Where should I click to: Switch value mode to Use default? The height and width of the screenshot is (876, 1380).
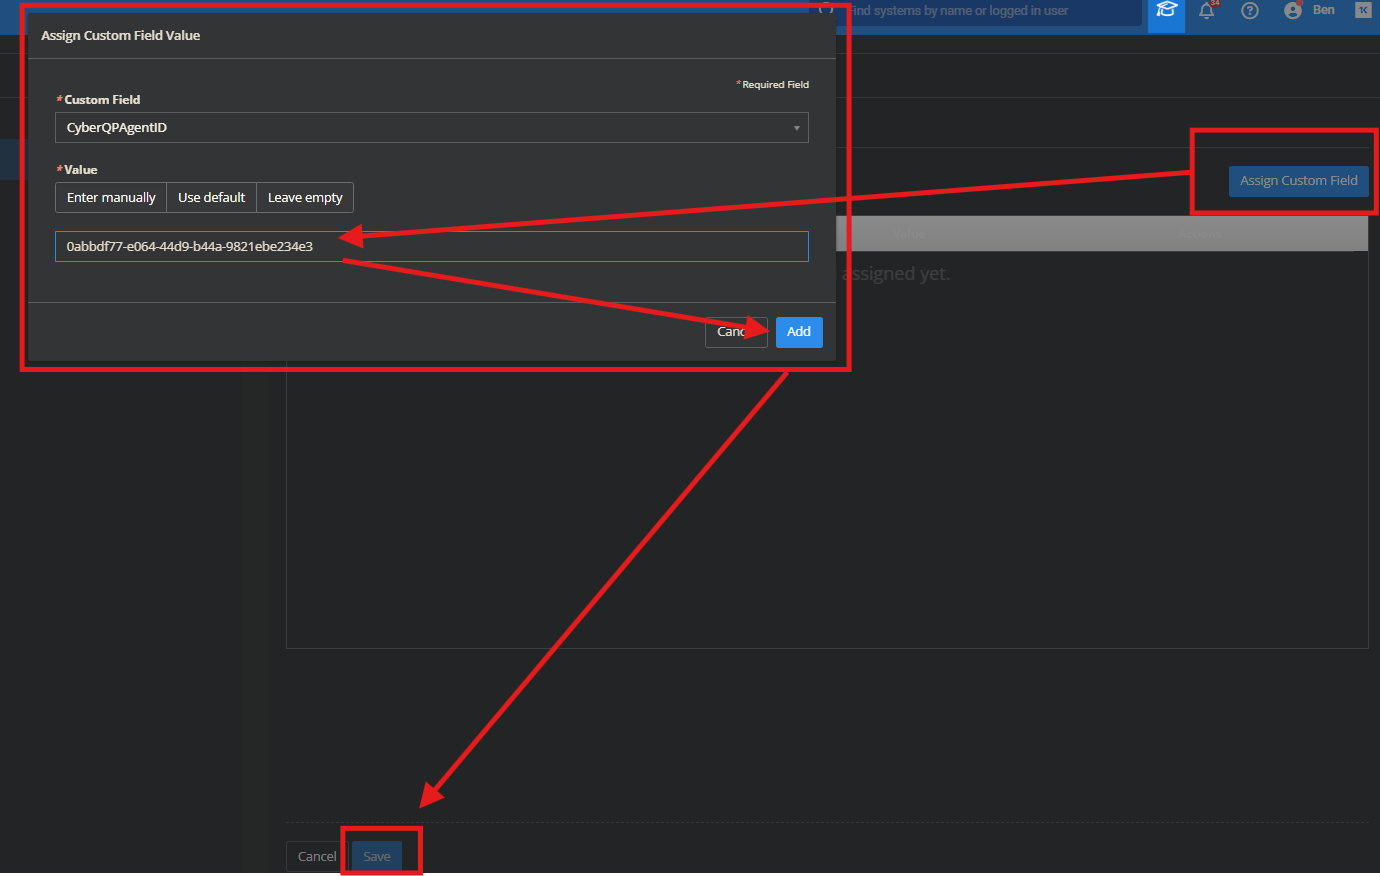coord(211,197)
